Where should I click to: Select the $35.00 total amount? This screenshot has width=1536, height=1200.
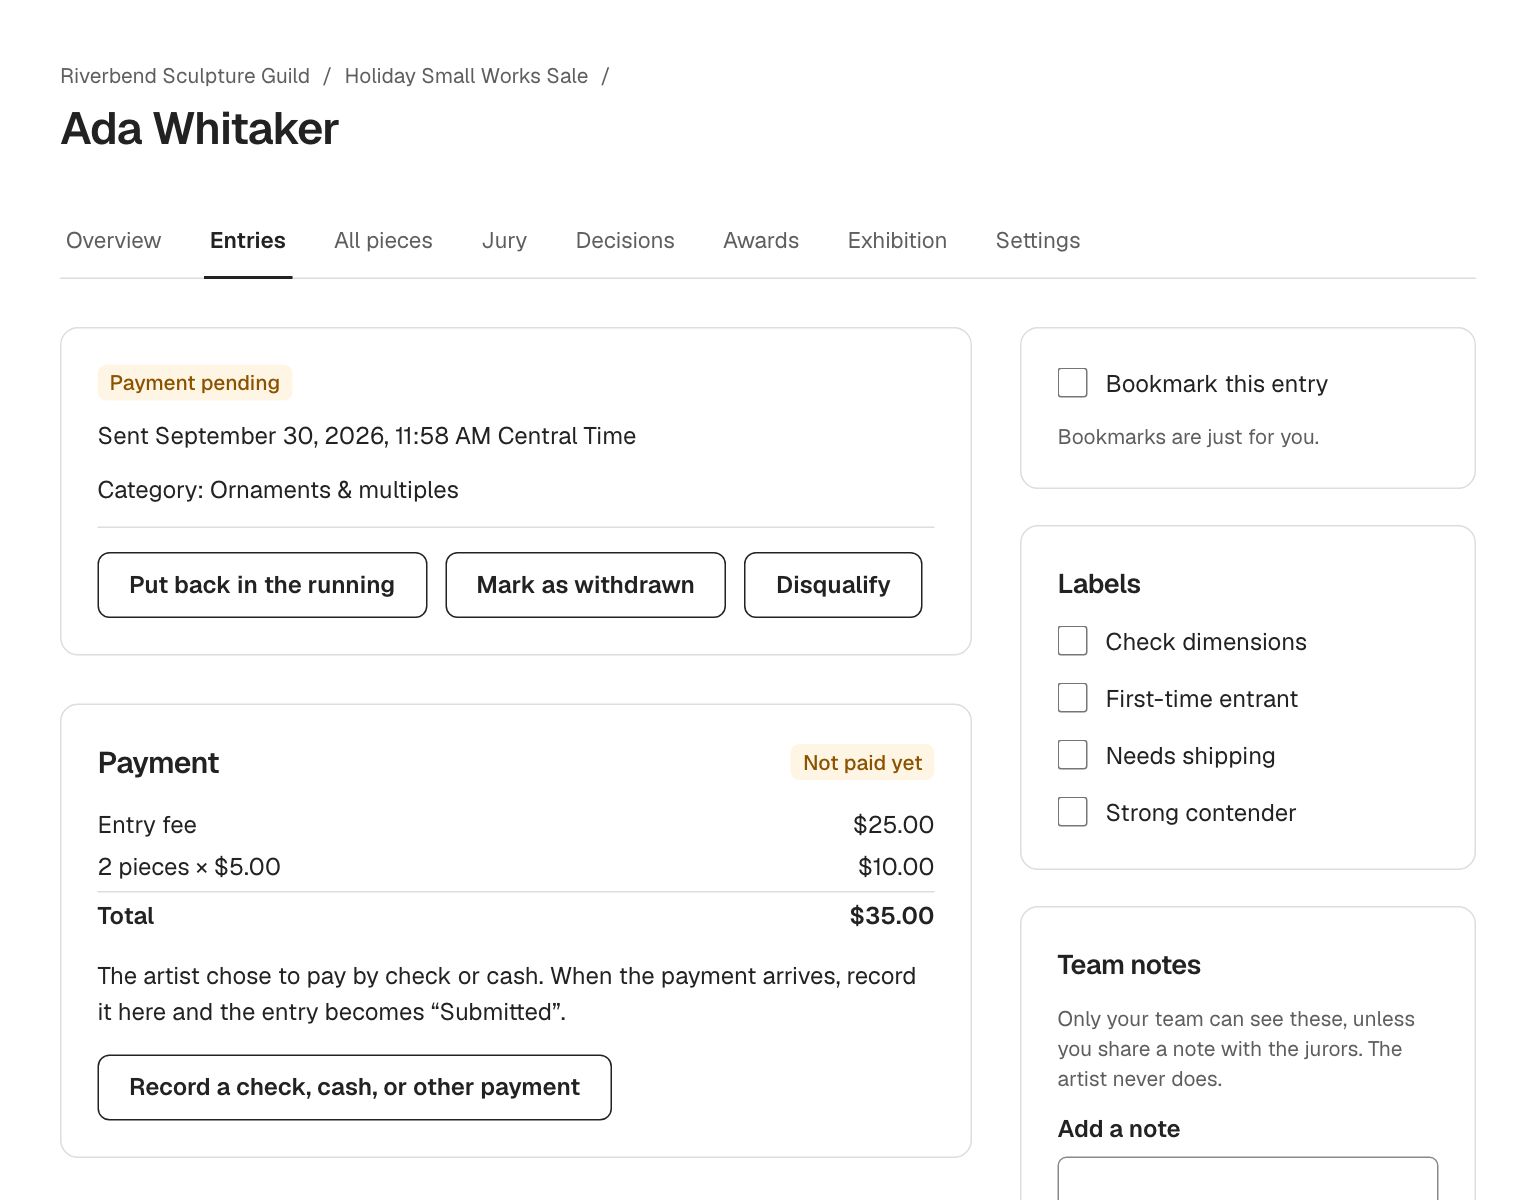pos(891,916)
